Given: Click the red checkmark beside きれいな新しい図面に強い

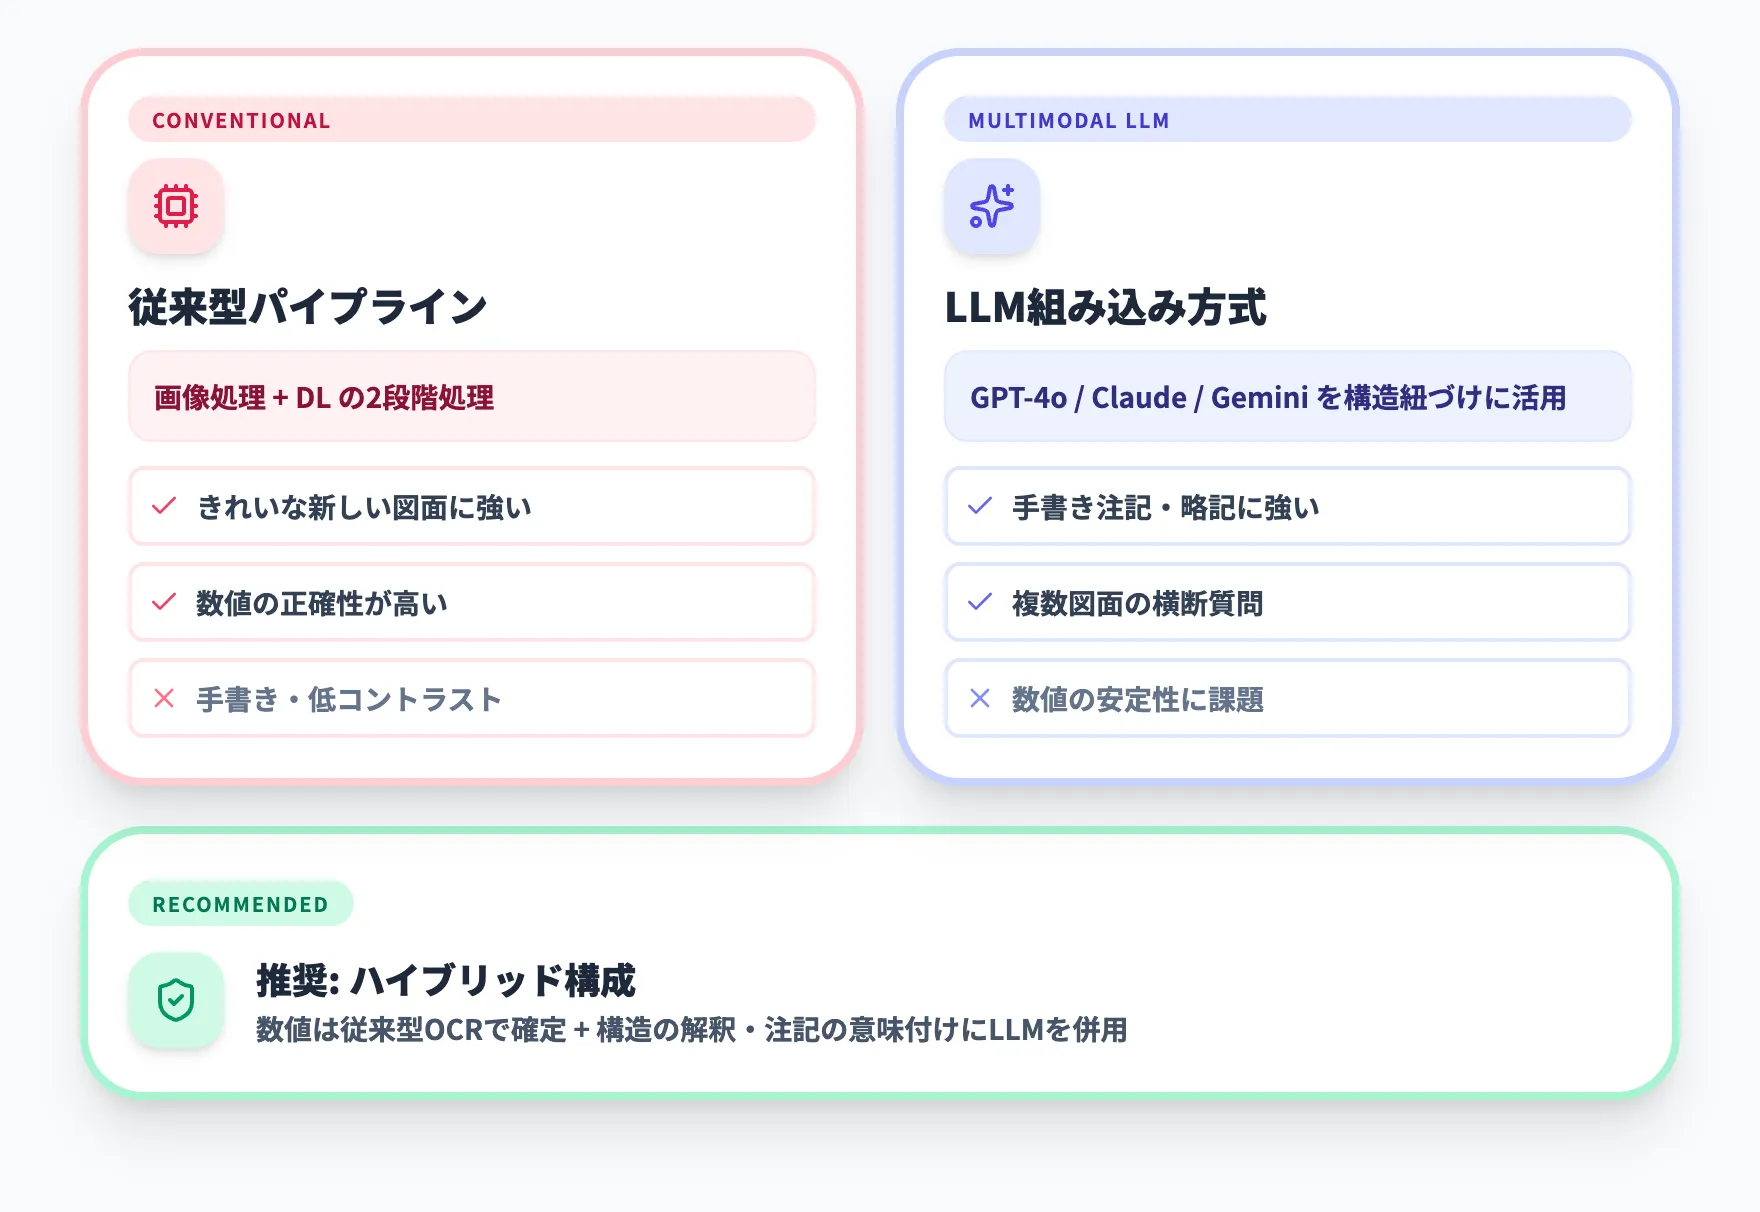Looking at the screenshot, I should 162,507.
